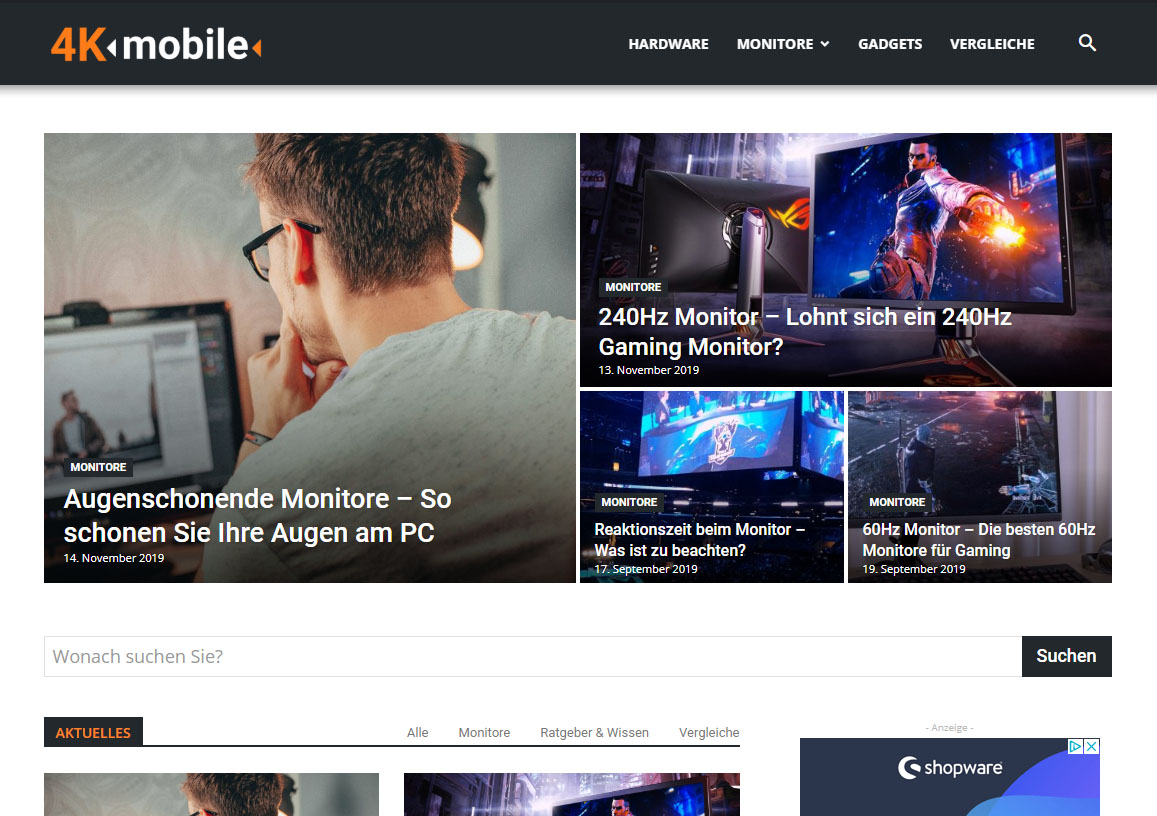Open the Hardware menu item
Screen dimensions: 1157x816
click(669, 44)
